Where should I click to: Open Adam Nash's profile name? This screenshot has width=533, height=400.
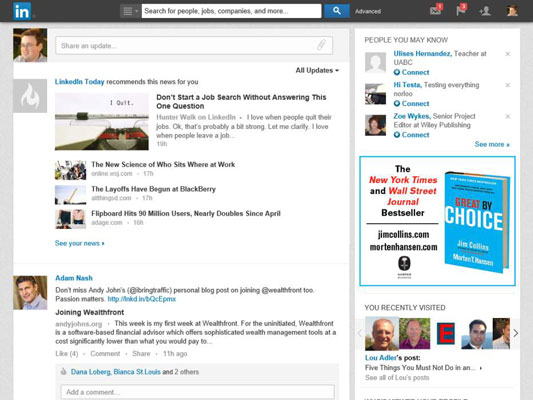(x=74, y=278)
